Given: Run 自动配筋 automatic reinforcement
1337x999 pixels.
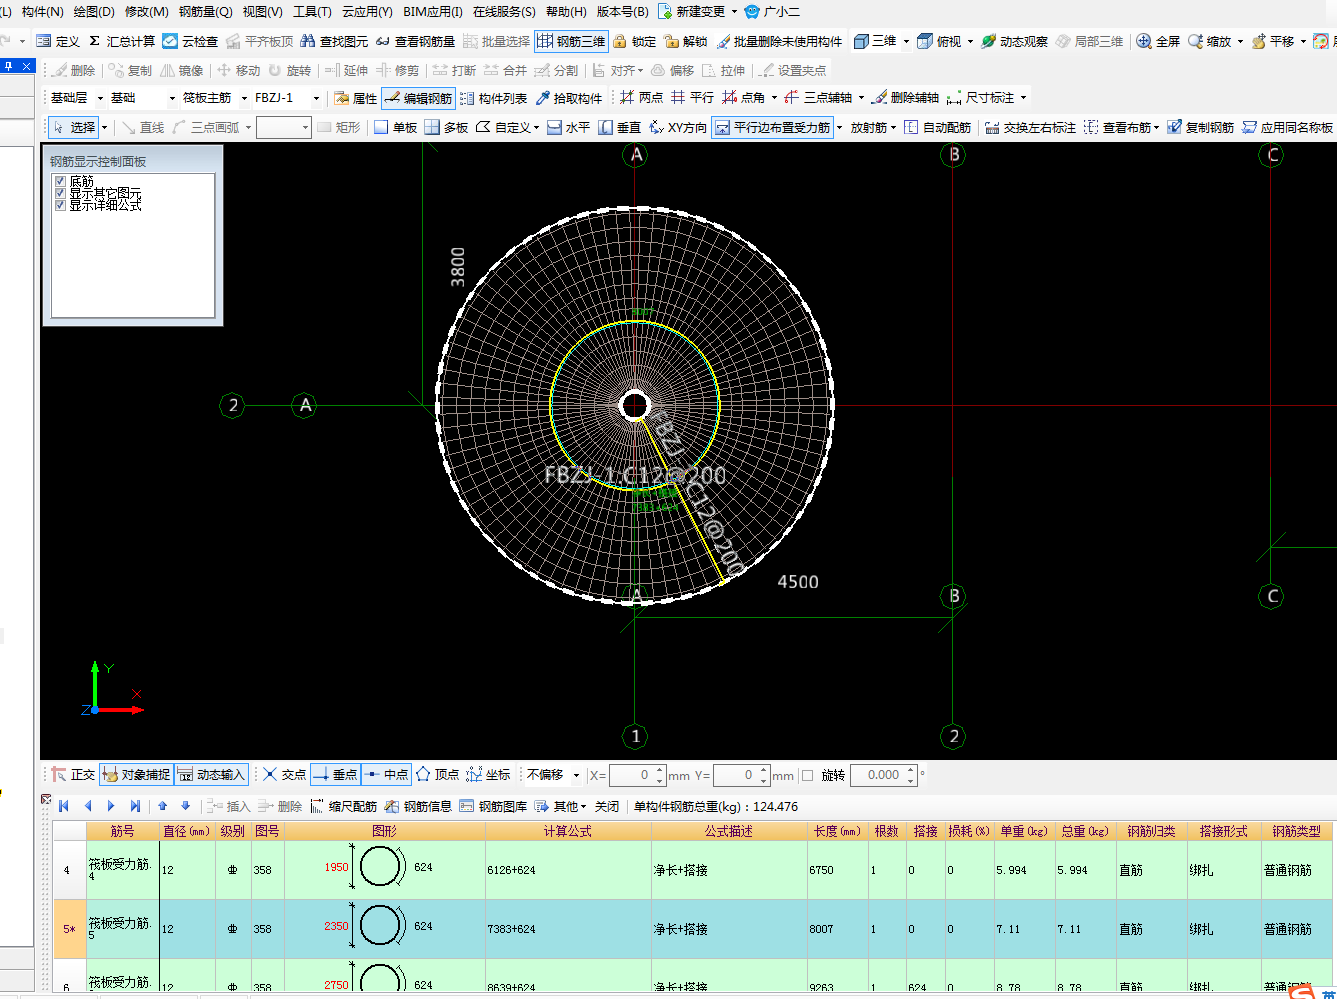Looking at the screenshot, I should point(937,127).
